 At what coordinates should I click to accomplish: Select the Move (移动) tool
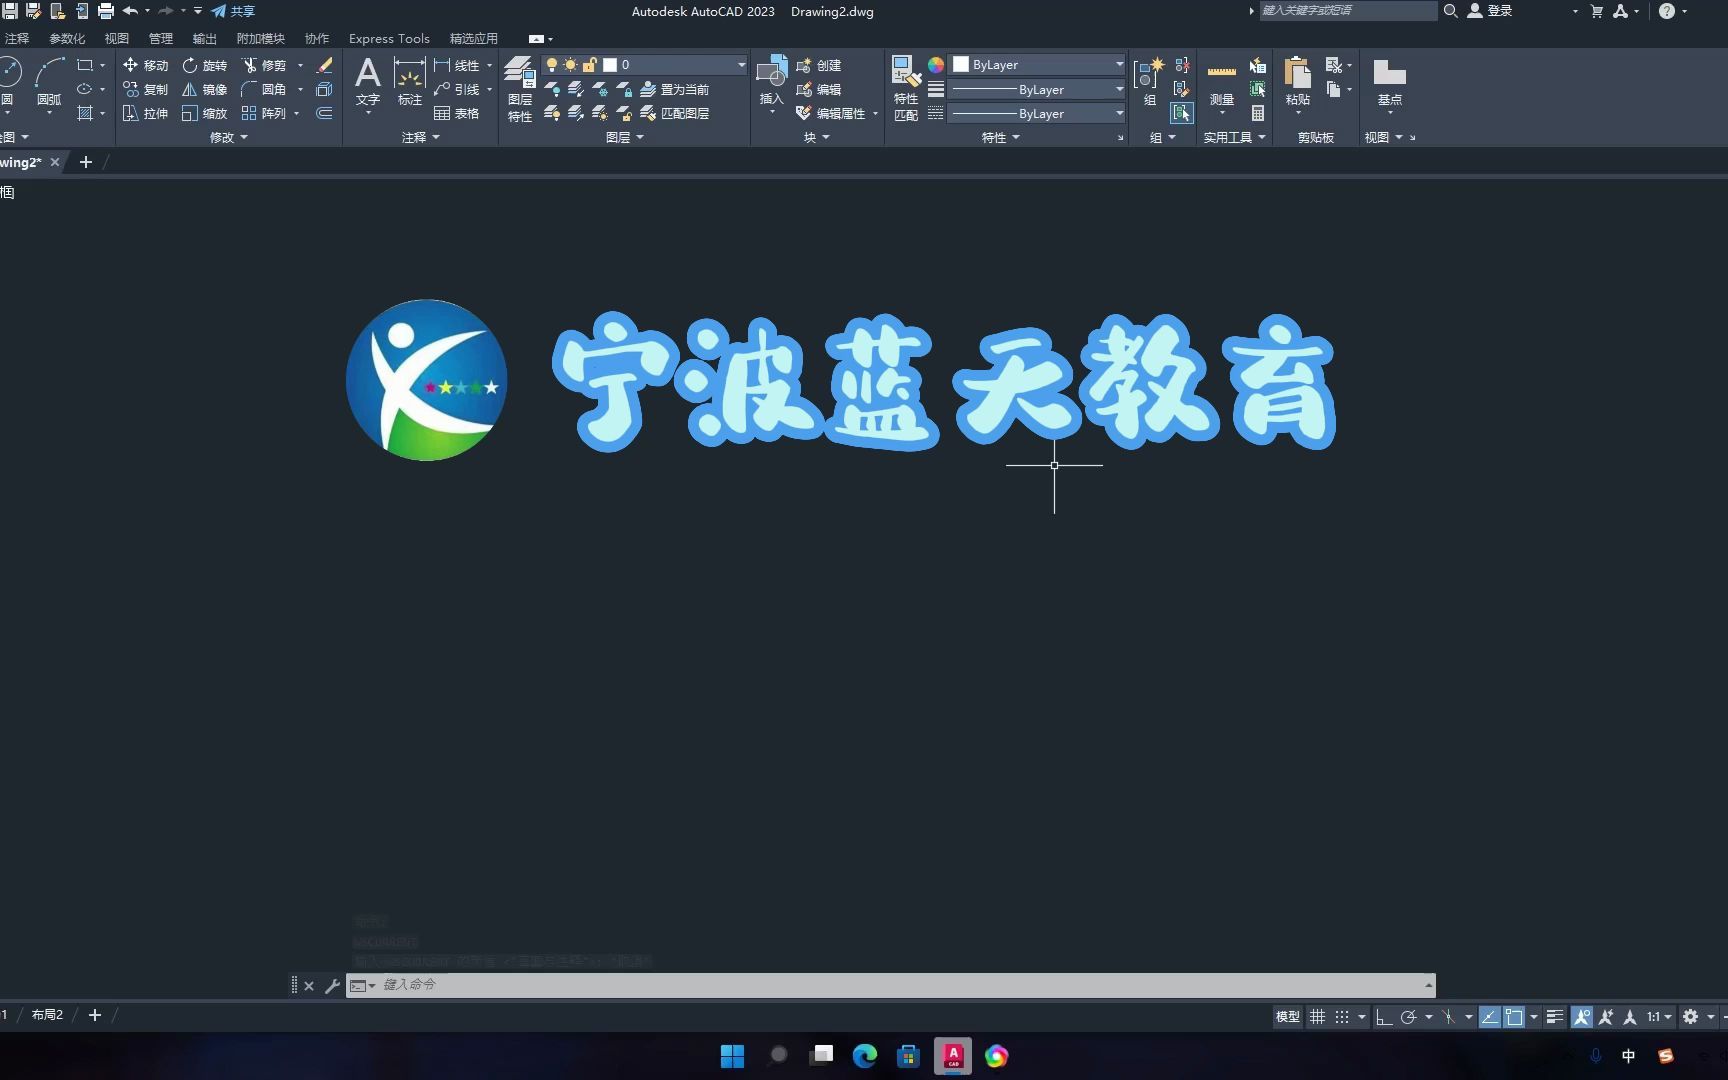tap(145, 65)
